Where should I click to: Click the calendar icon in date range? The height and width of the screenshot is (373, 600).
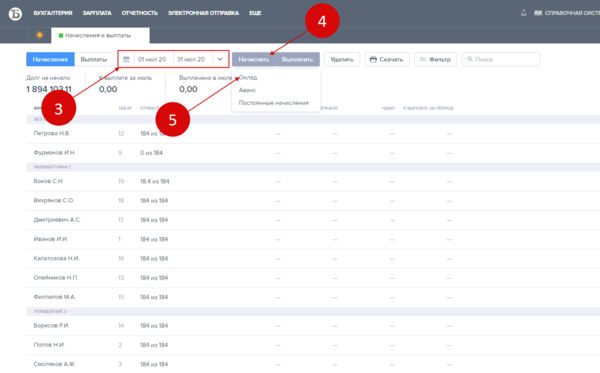(126, 59)
